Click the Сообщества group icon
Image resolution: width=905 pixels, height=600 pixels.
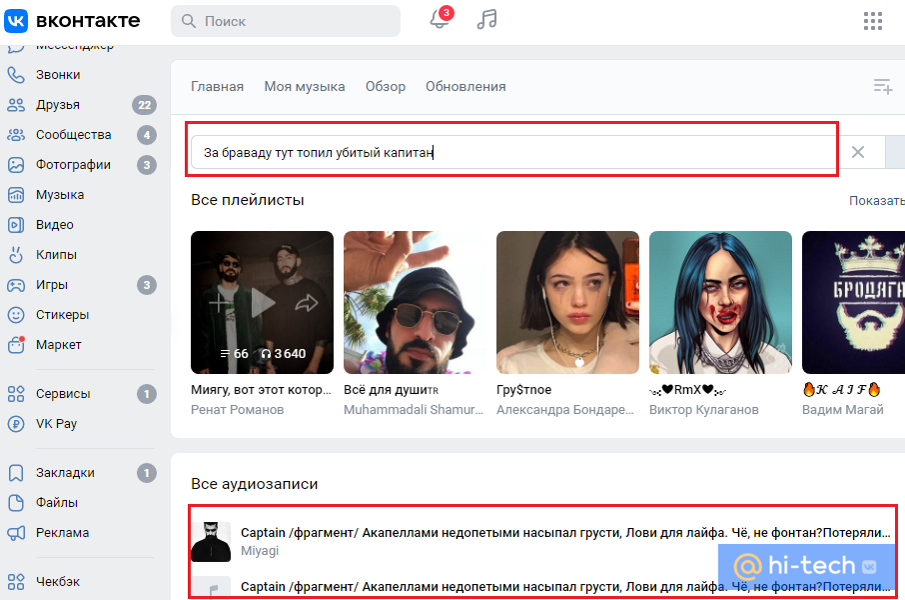[16, 134]
